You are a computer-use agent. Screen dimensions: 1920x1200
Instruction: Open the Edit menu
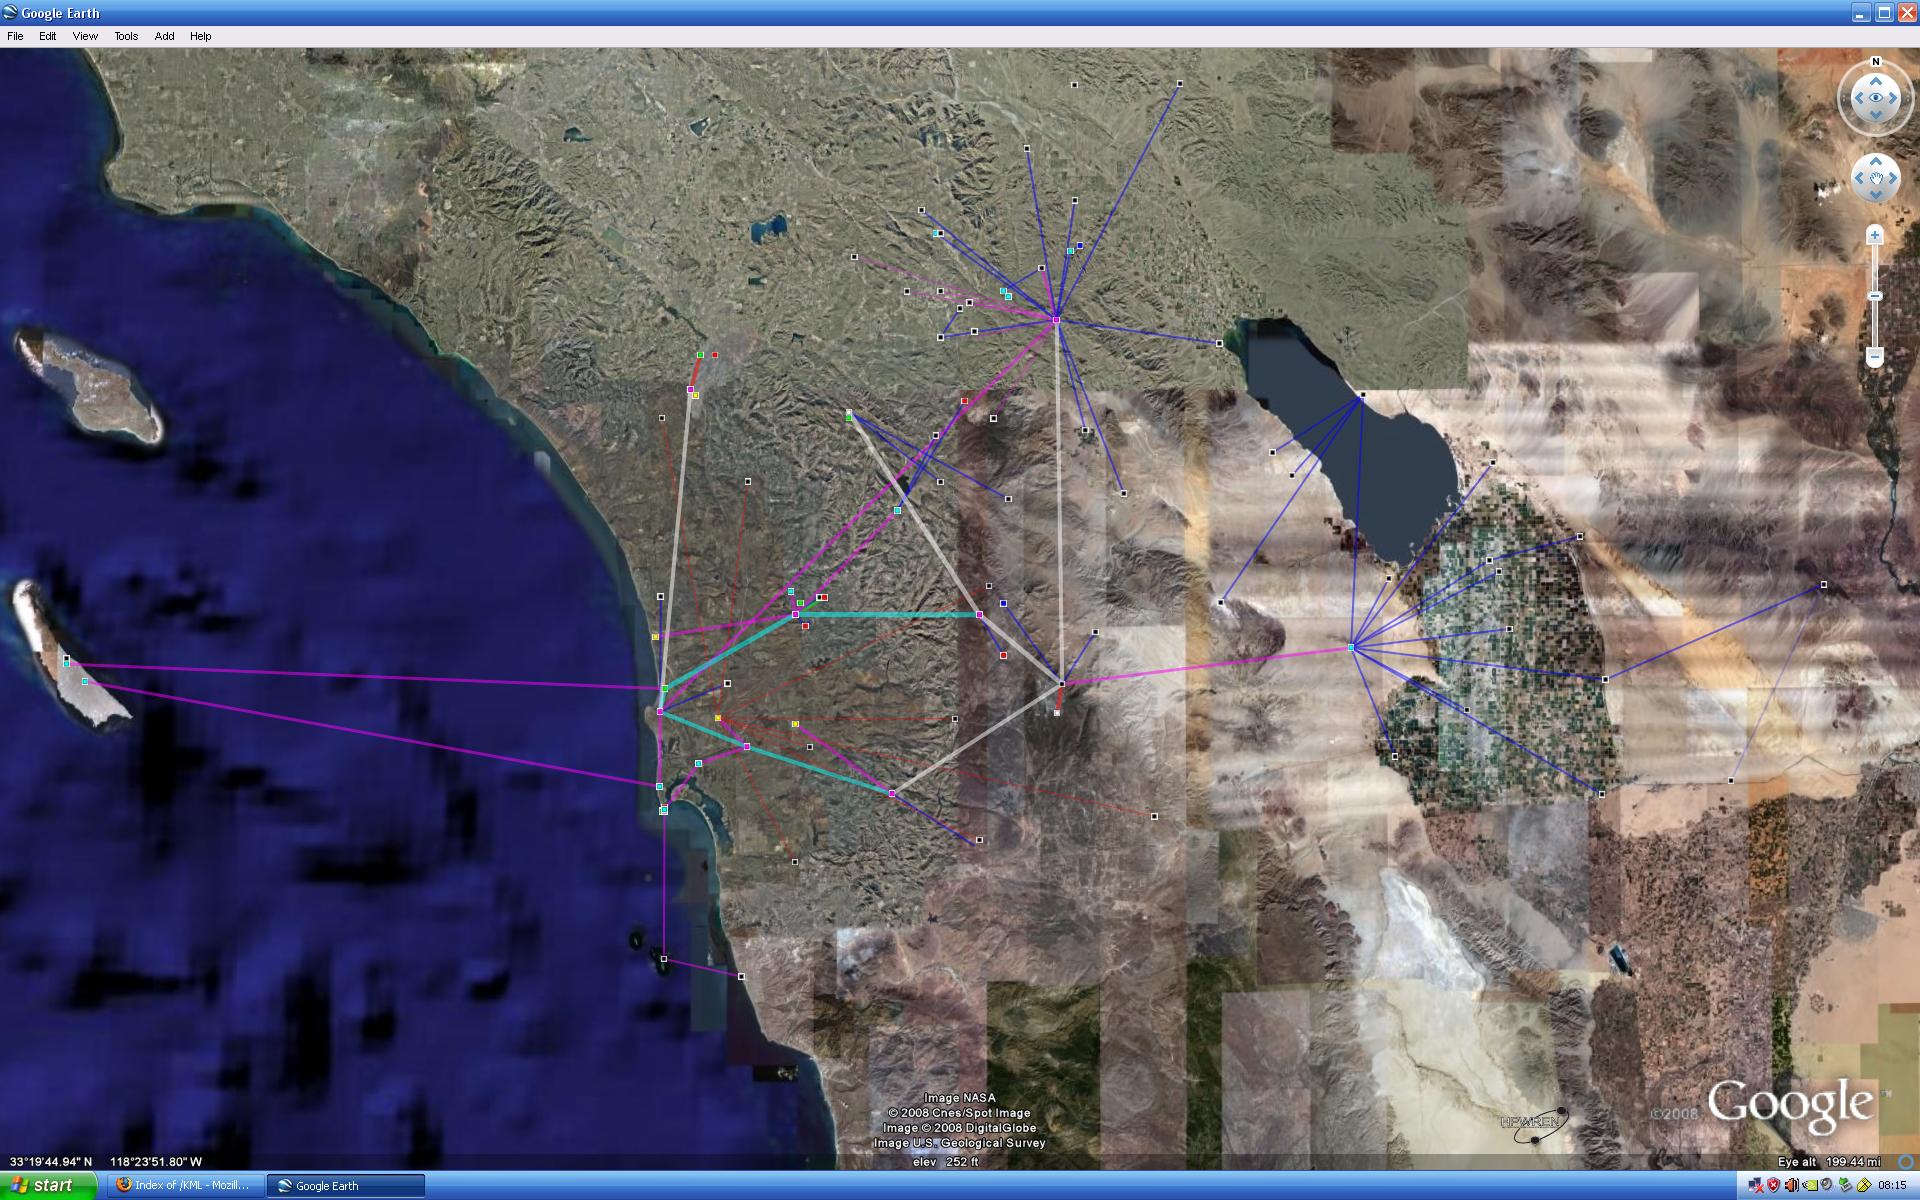[x=48, y=36]
